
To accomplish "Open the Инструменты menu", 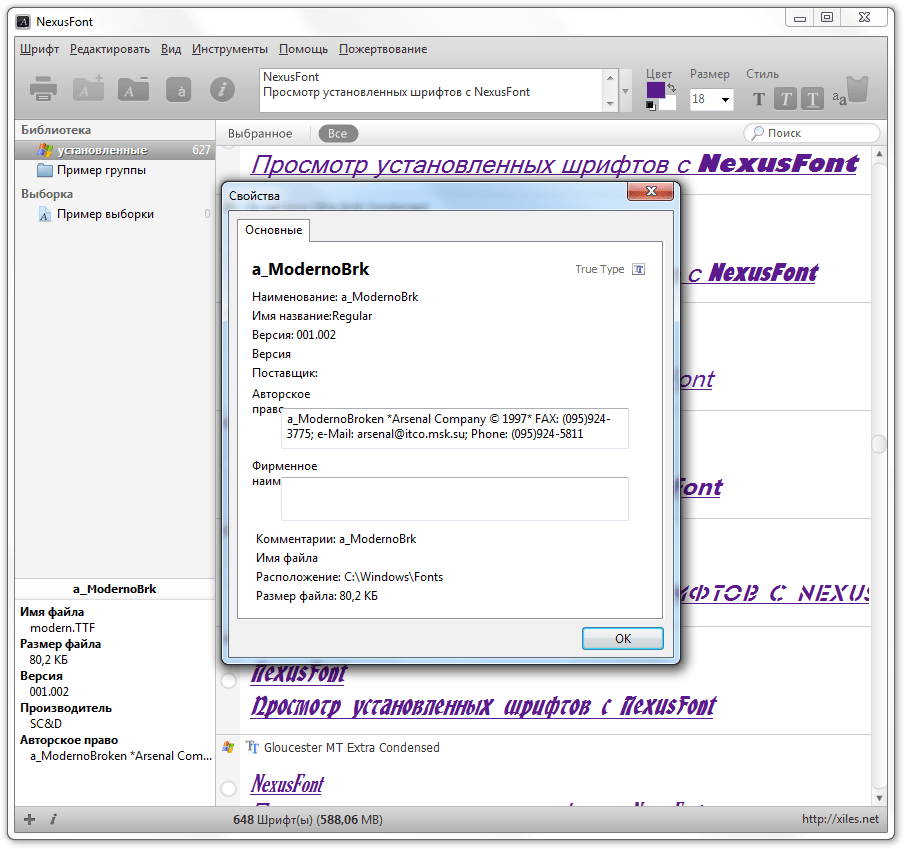I will coord(230,49).
